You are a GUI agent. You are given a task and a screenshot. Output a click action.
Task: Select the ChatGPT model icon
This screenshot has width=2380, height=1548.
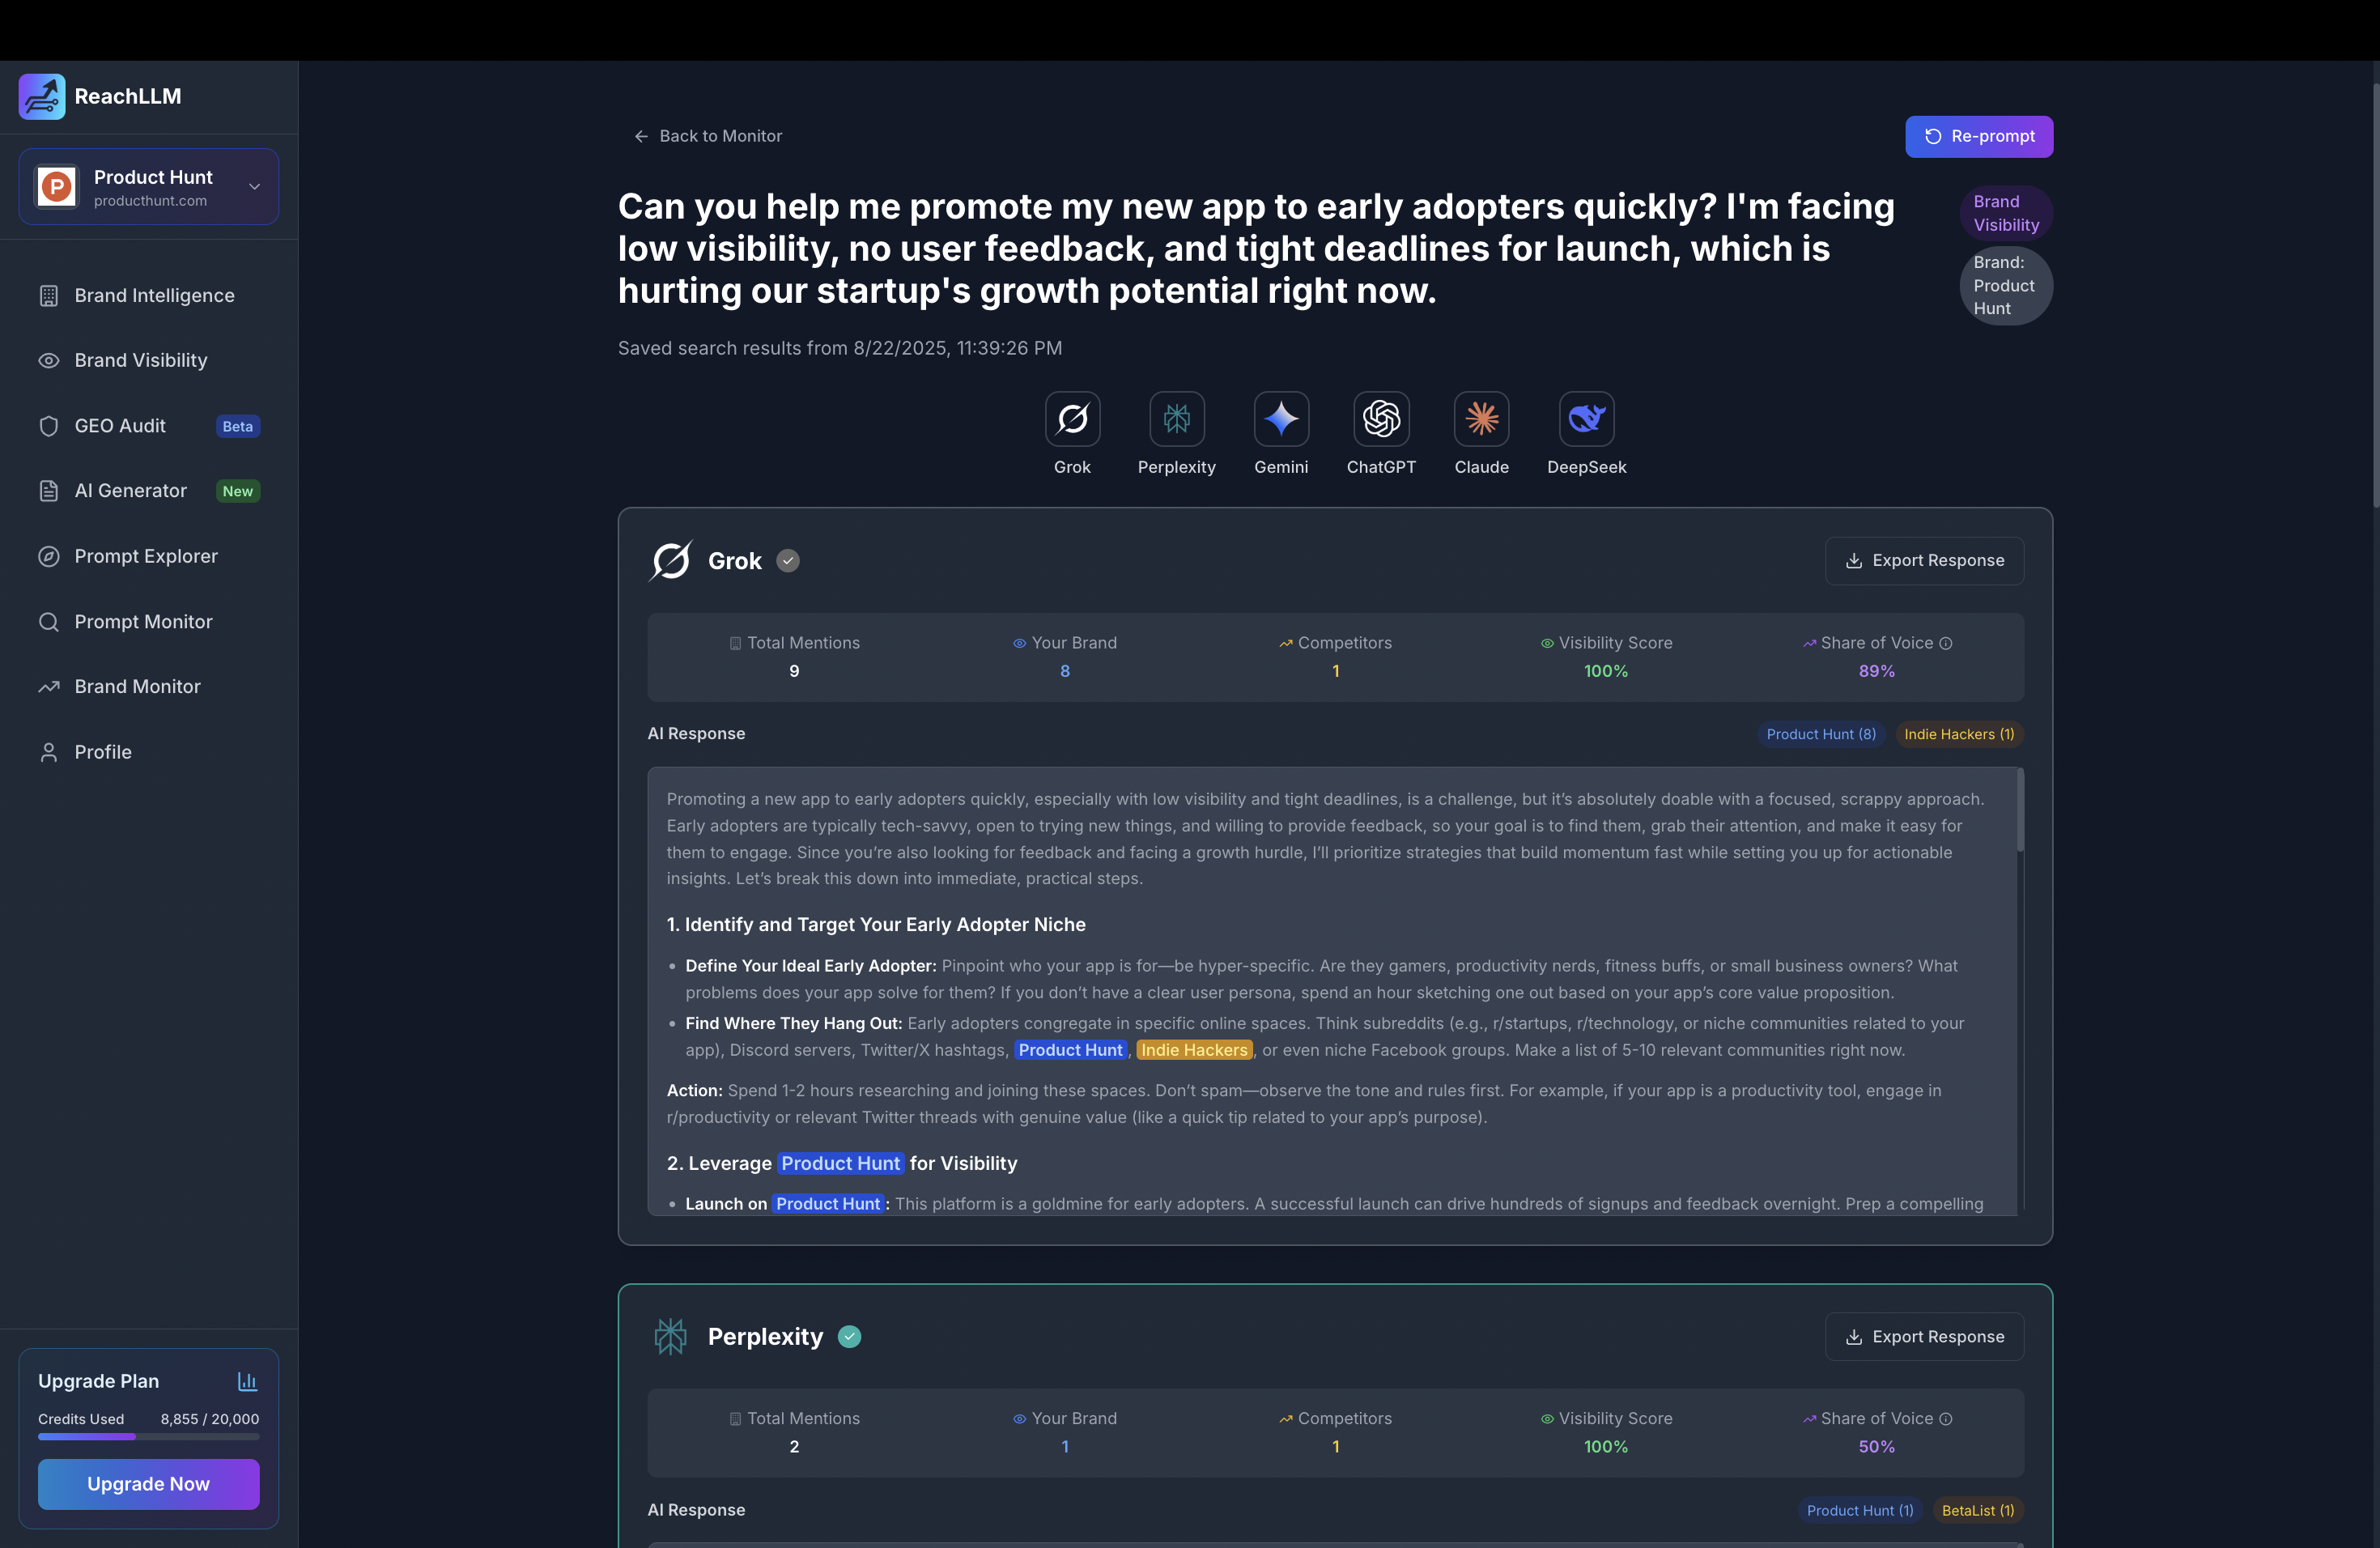pyautogui.click(x=1380, y=418)
